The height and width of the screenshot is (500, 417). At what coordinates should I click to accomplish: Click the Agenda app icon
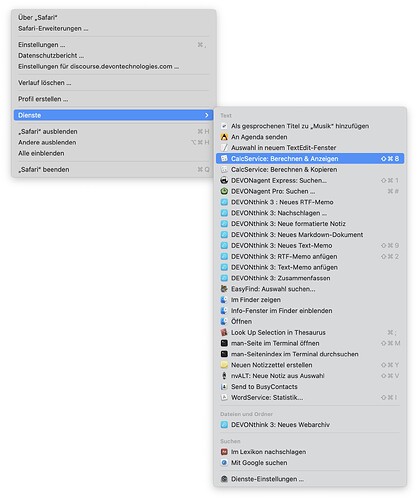pyautogui.click(x=224, y=137)
